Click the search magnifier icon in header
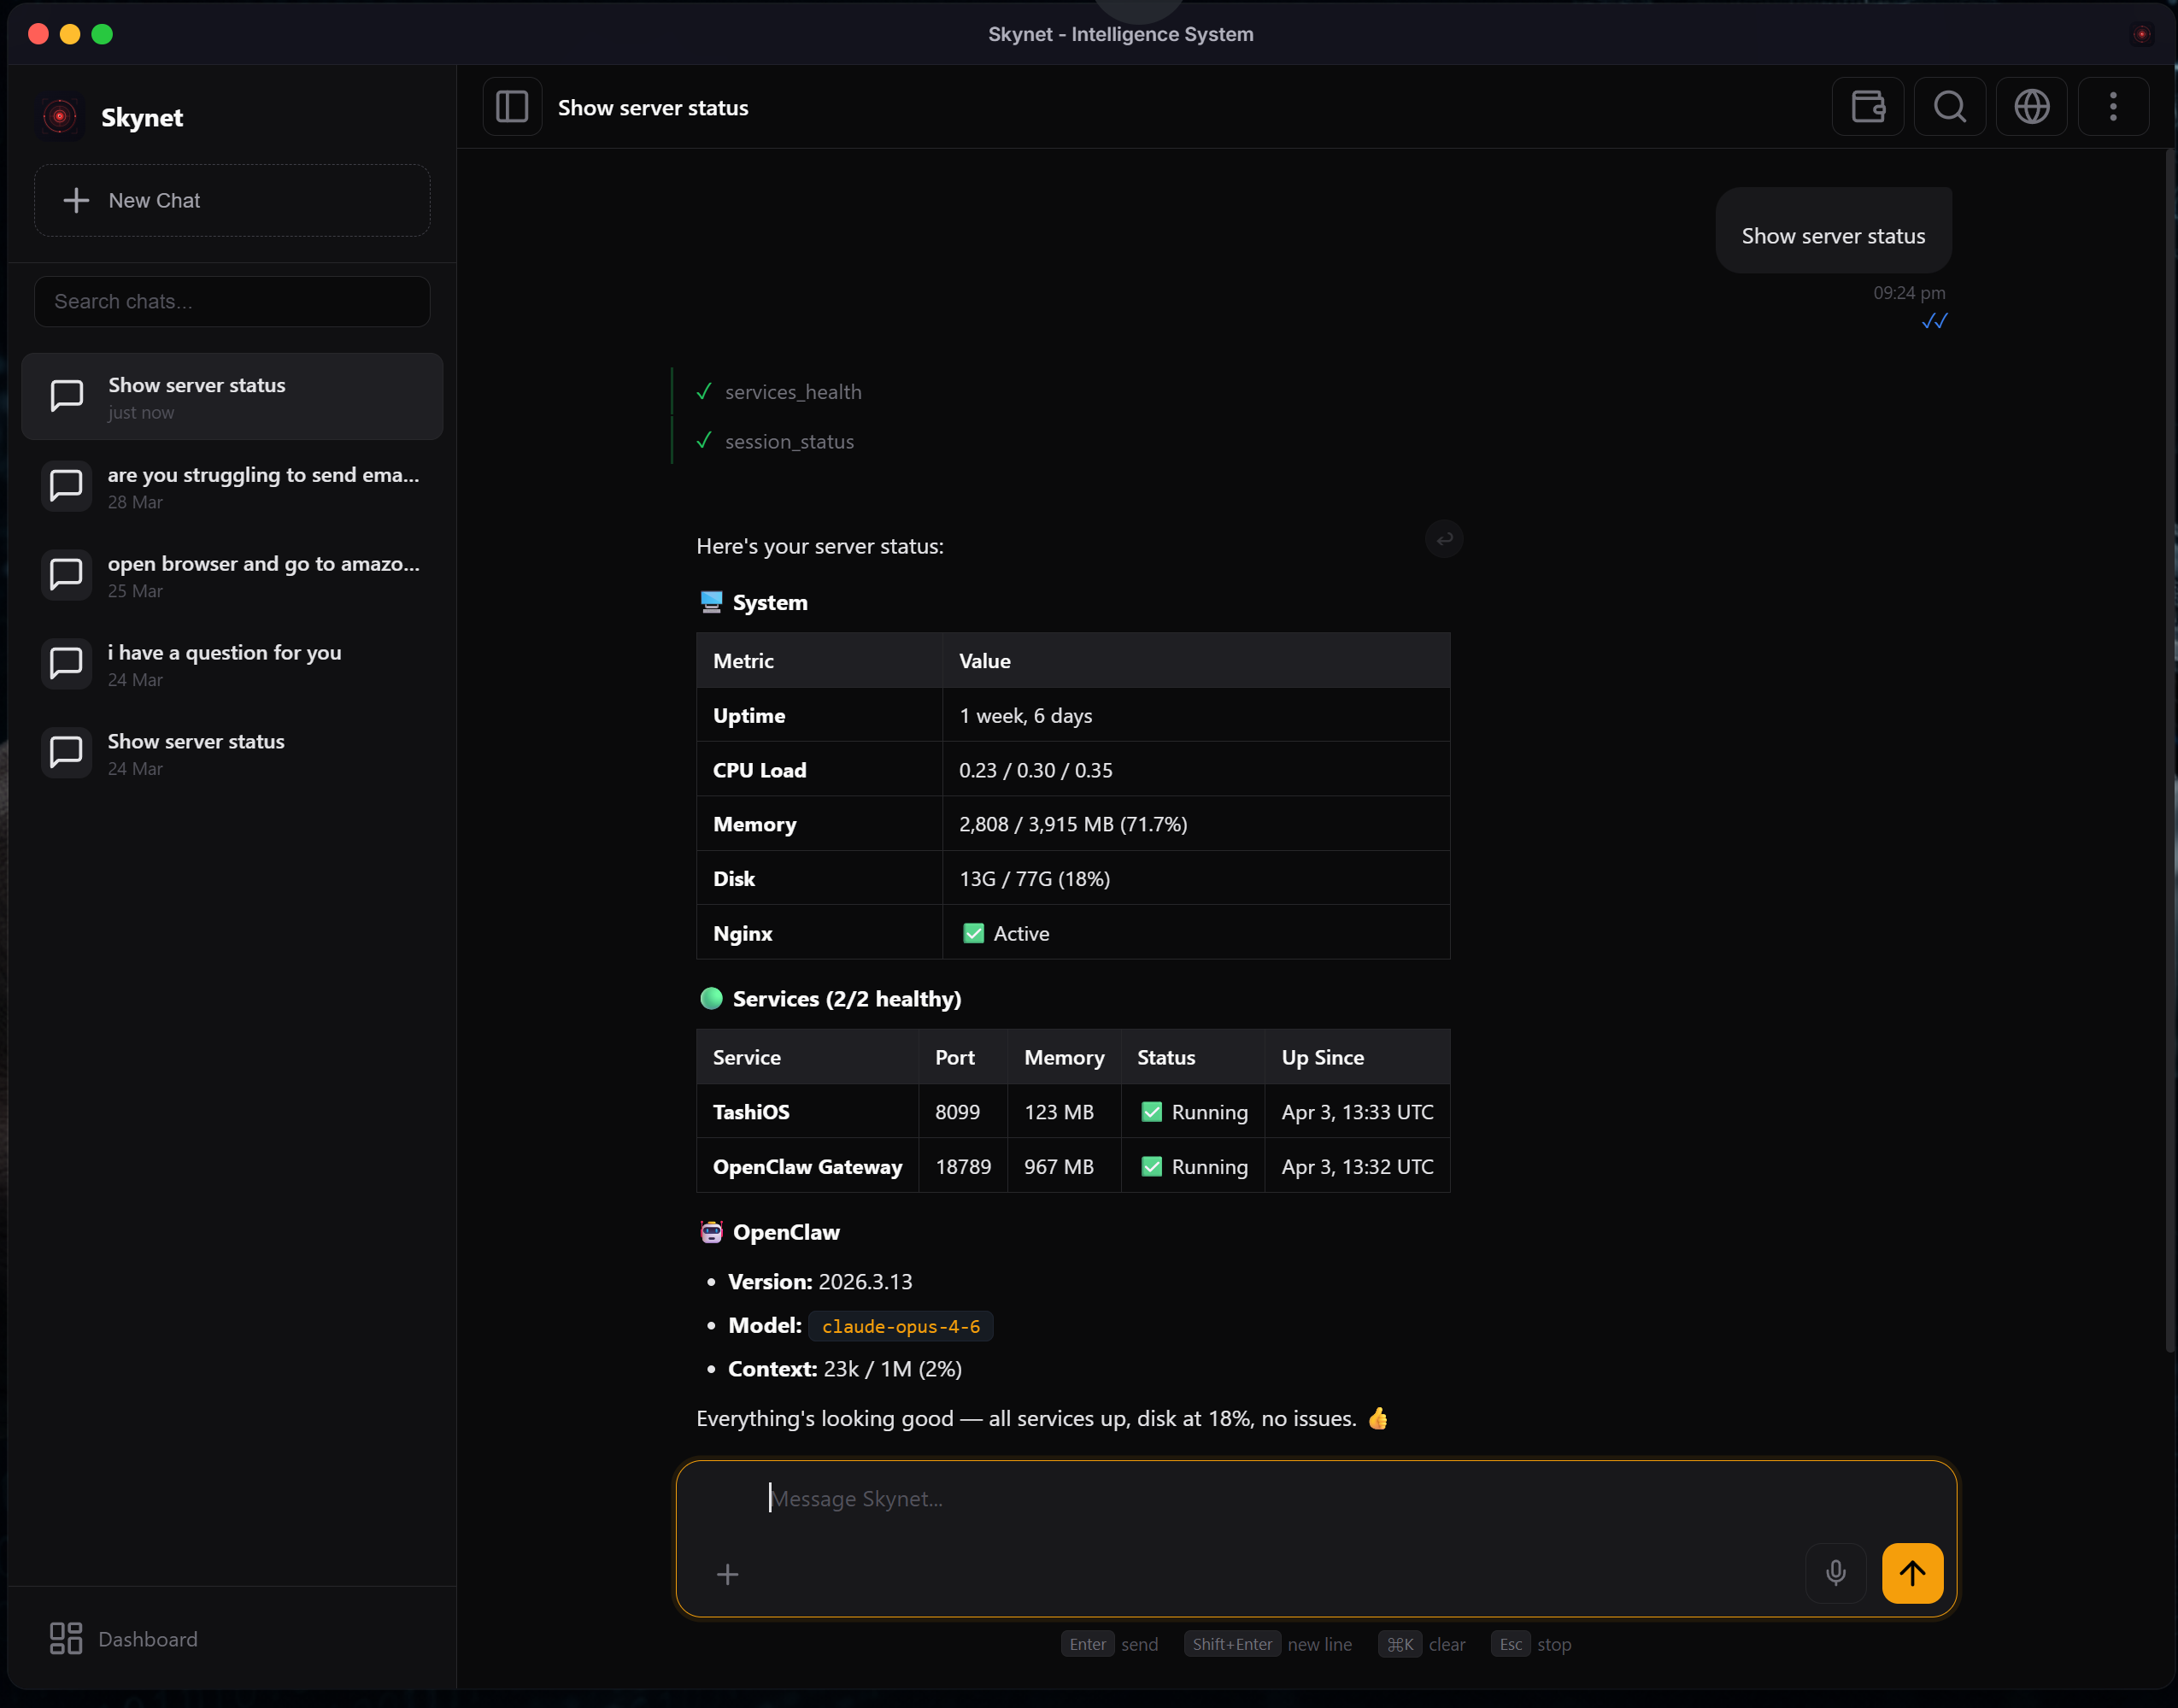This screenshot has width=2178, height=1708. point(1949,107)
